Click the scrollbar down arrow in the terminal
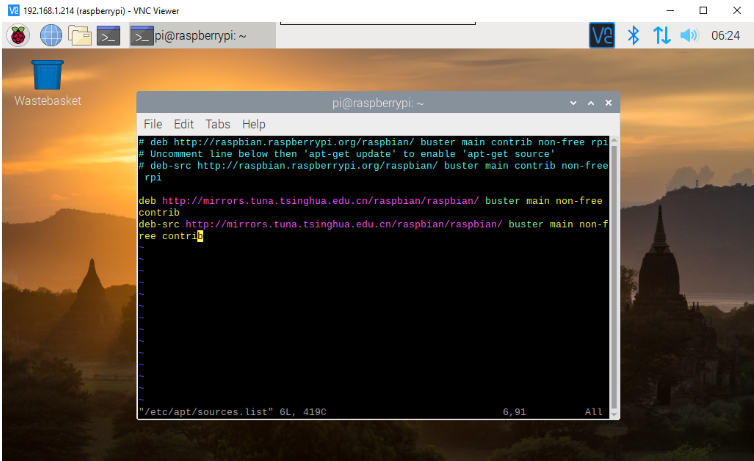Viewport: 754px width, 461px height. (x=614, y=414)
